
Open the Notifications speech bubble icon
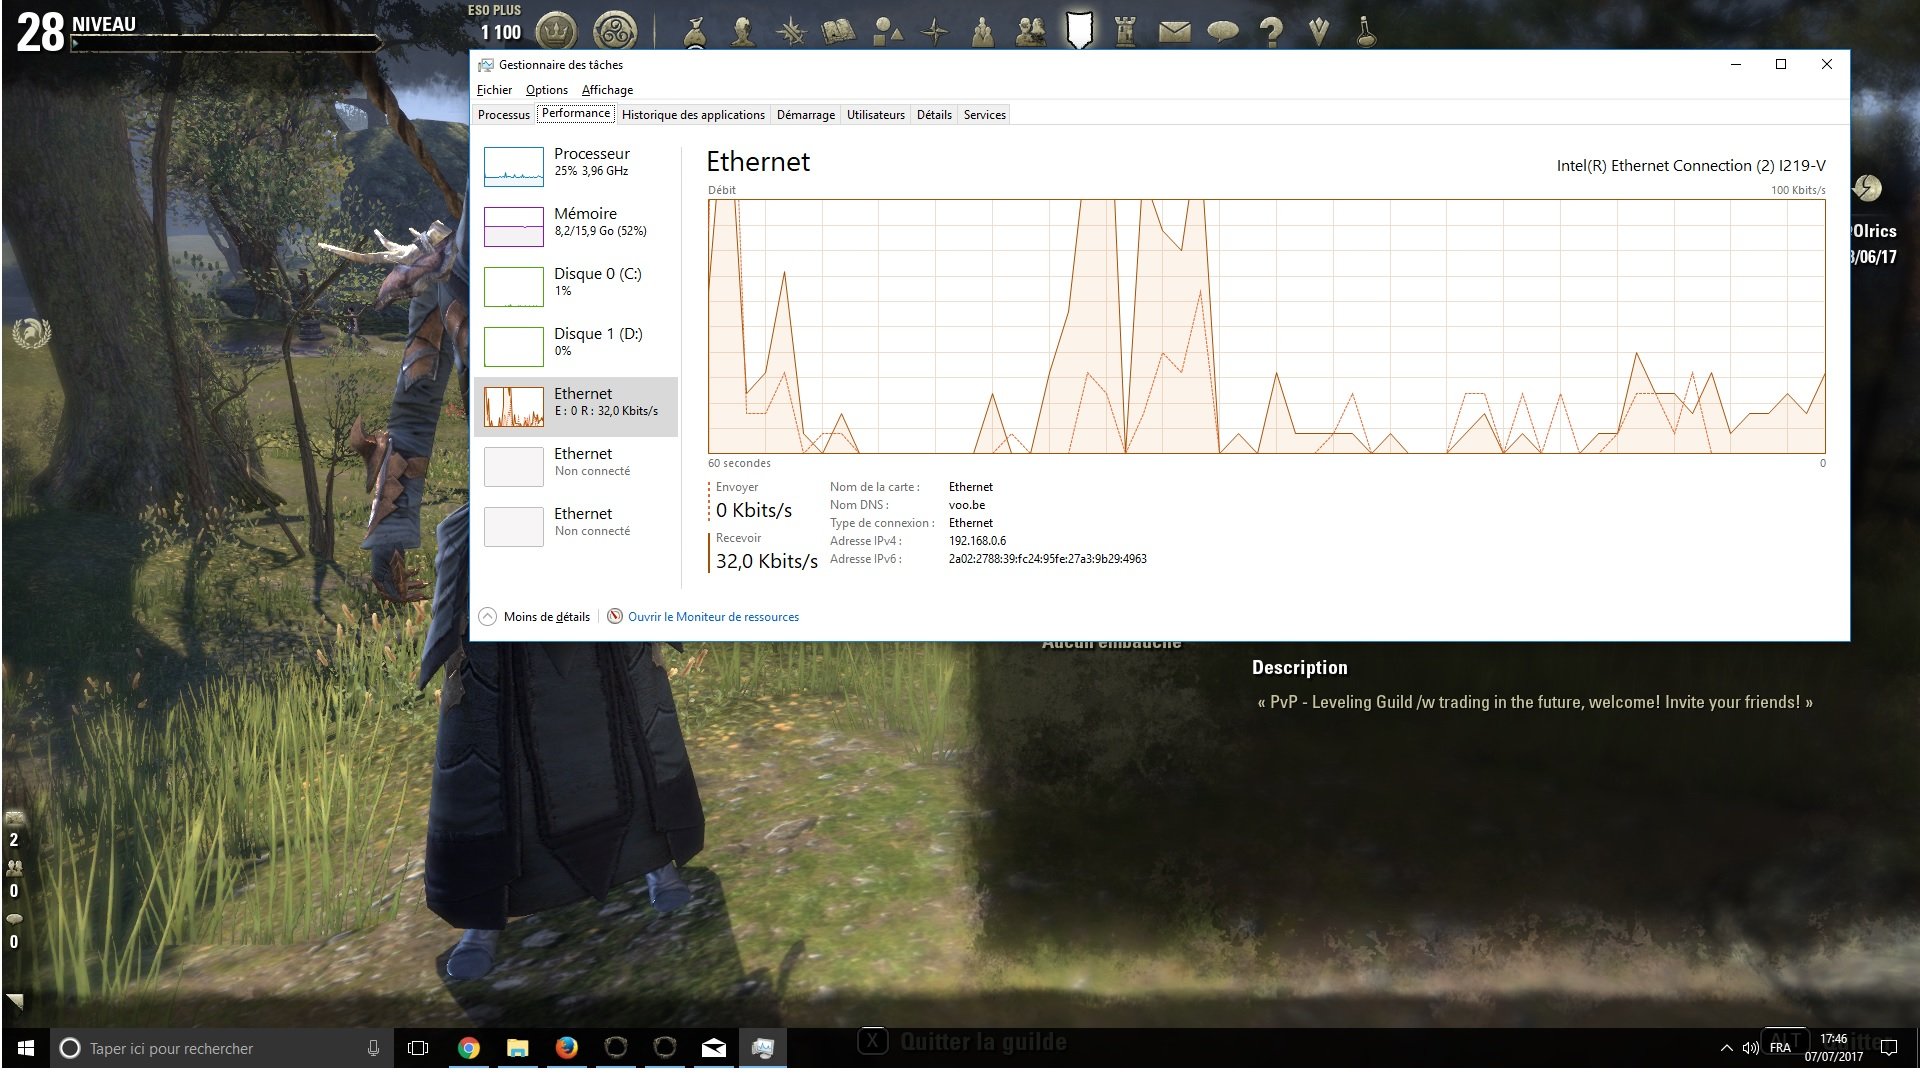[x=1222, y=33]
